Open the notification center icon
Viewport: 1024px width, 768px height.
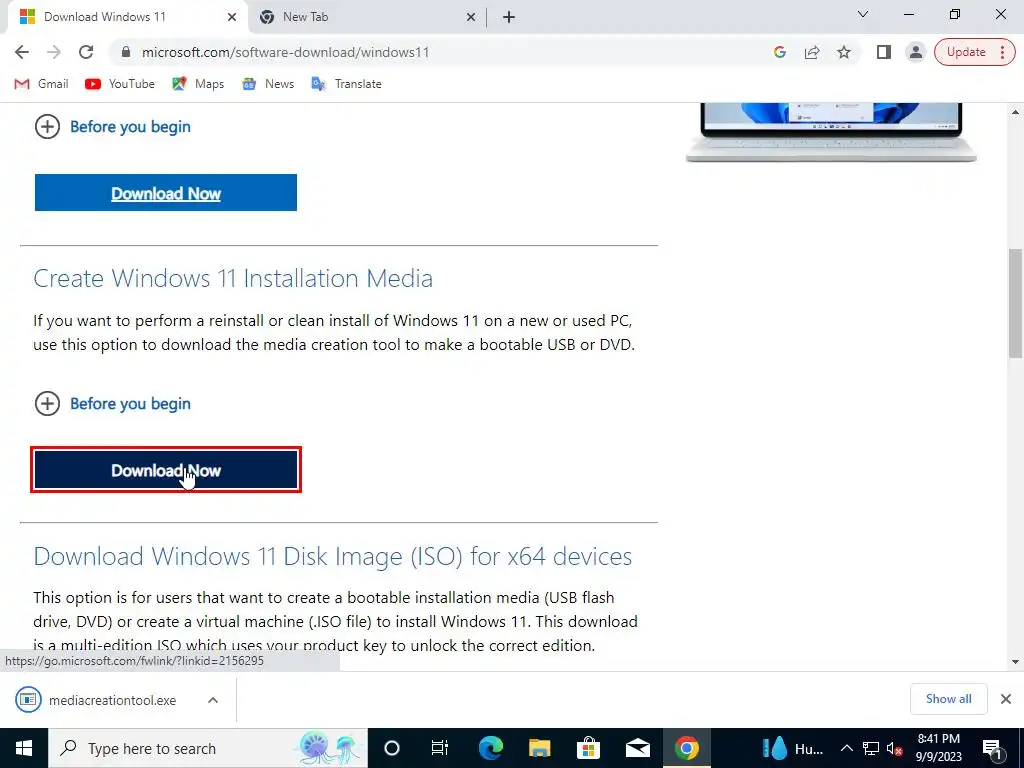993,748
